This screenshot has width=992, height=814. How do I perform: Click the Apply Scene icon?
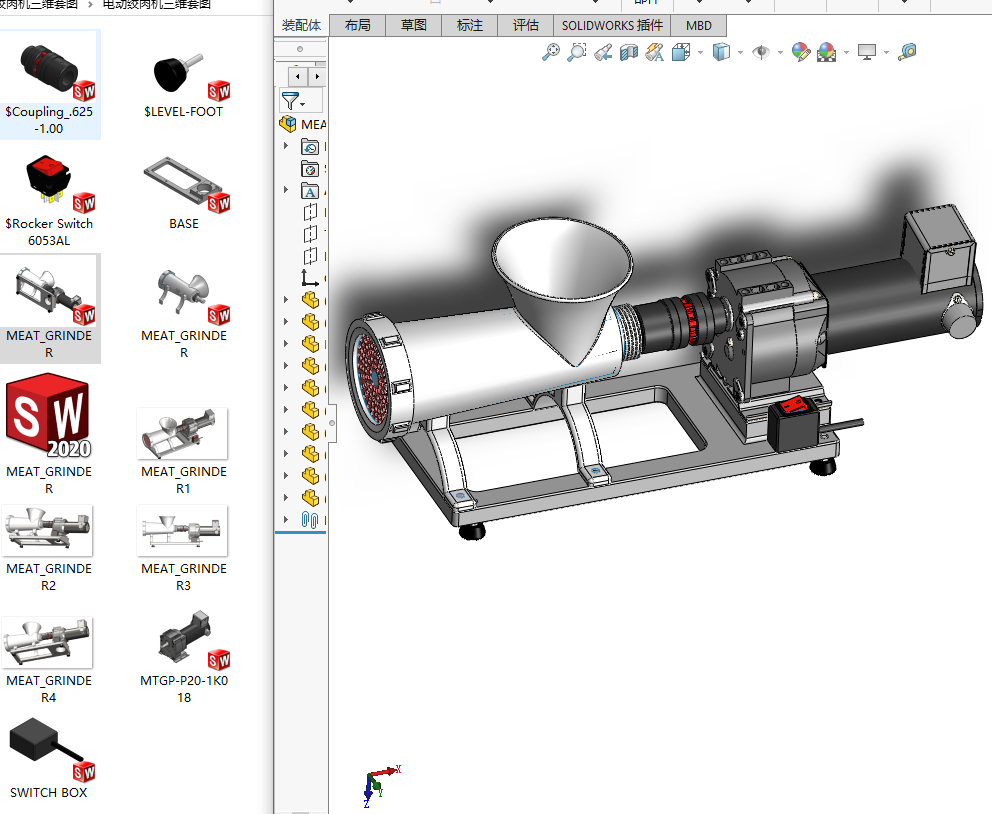click(x=827, y=52)
